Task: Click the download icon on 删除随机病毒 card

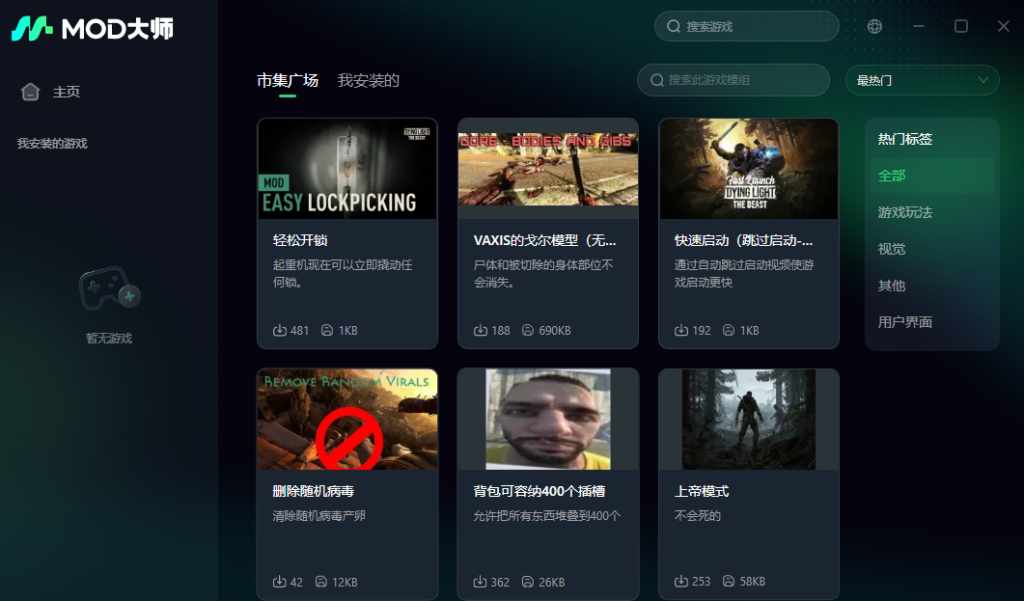Action: [280, 581]
